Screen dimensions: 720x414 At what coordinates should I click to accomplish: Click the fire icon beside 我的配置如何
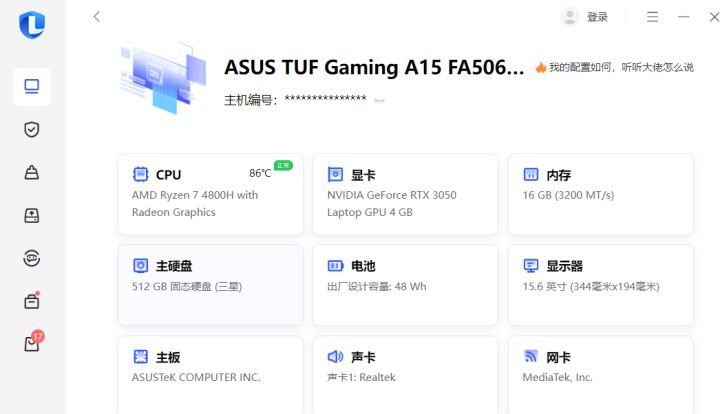pos(541,68)
